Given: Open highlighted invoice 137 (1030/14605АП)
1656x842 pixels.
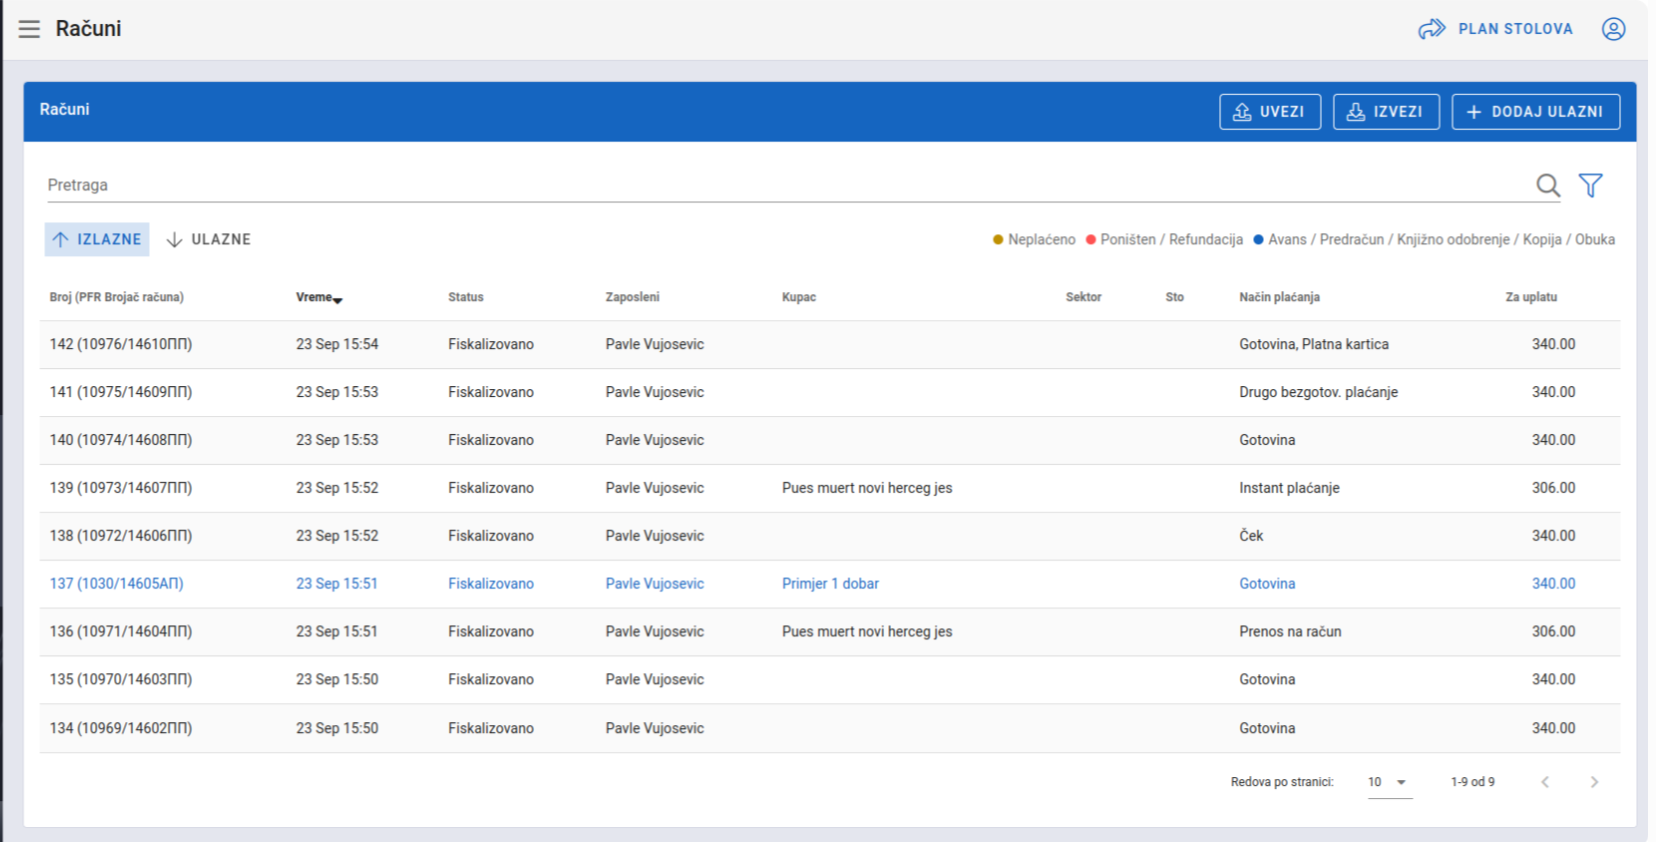Looking at the screenshot, I should click(830, 584).
